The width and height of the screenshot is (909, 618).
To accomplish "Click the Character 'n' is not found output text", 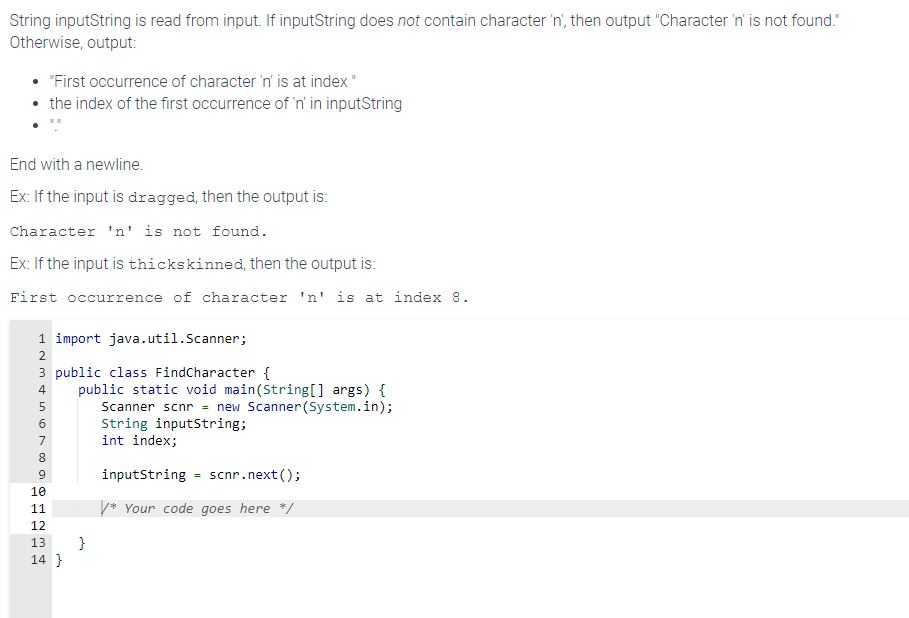I will pyautogui.click(x=140, y=231).
